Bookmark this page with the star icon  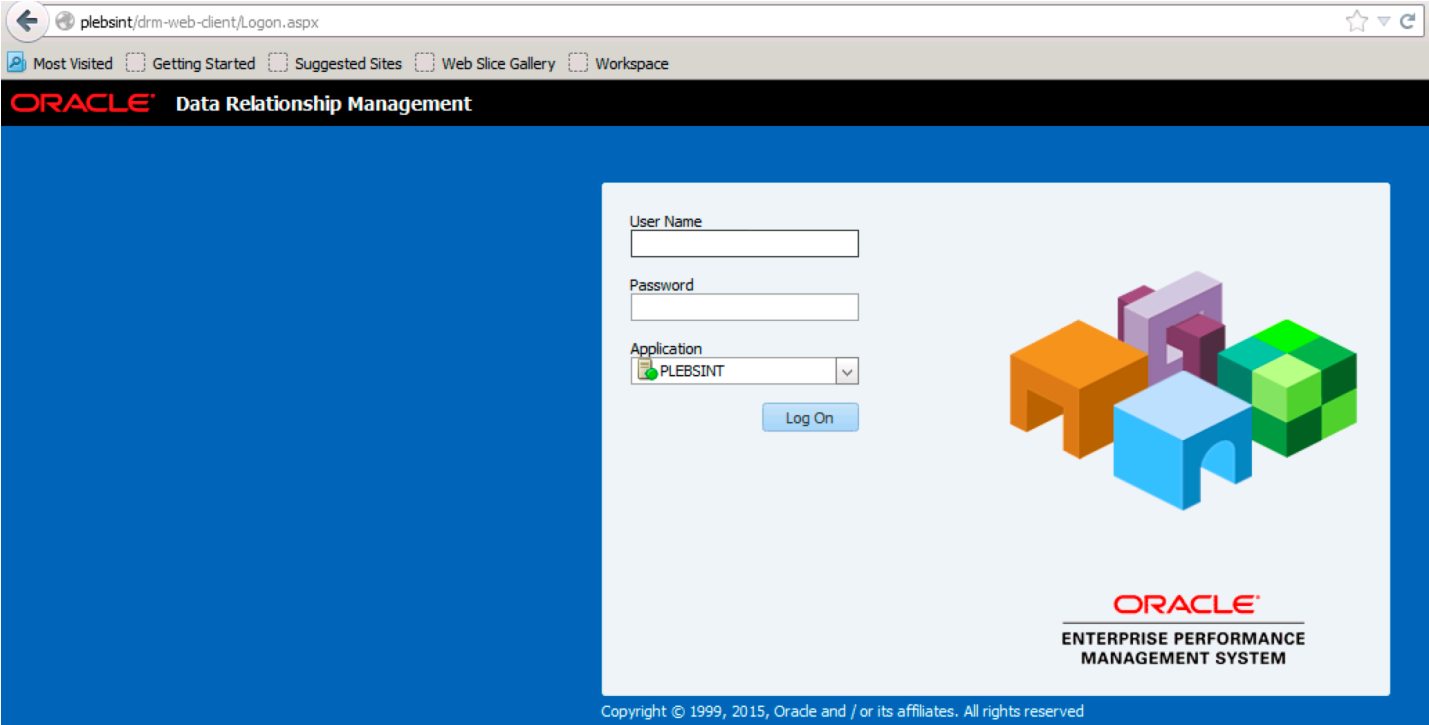[x=1356, y=21]
